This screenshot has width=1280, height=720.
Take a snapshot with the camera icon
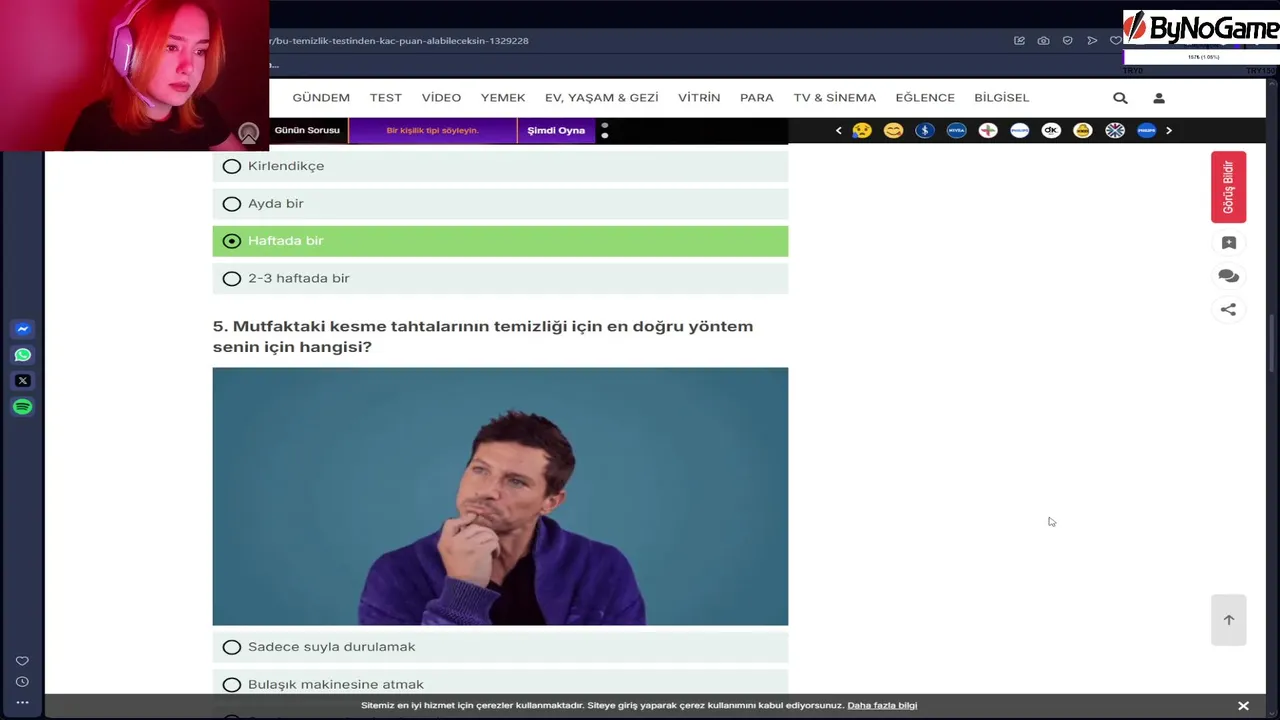point(1043,41)
